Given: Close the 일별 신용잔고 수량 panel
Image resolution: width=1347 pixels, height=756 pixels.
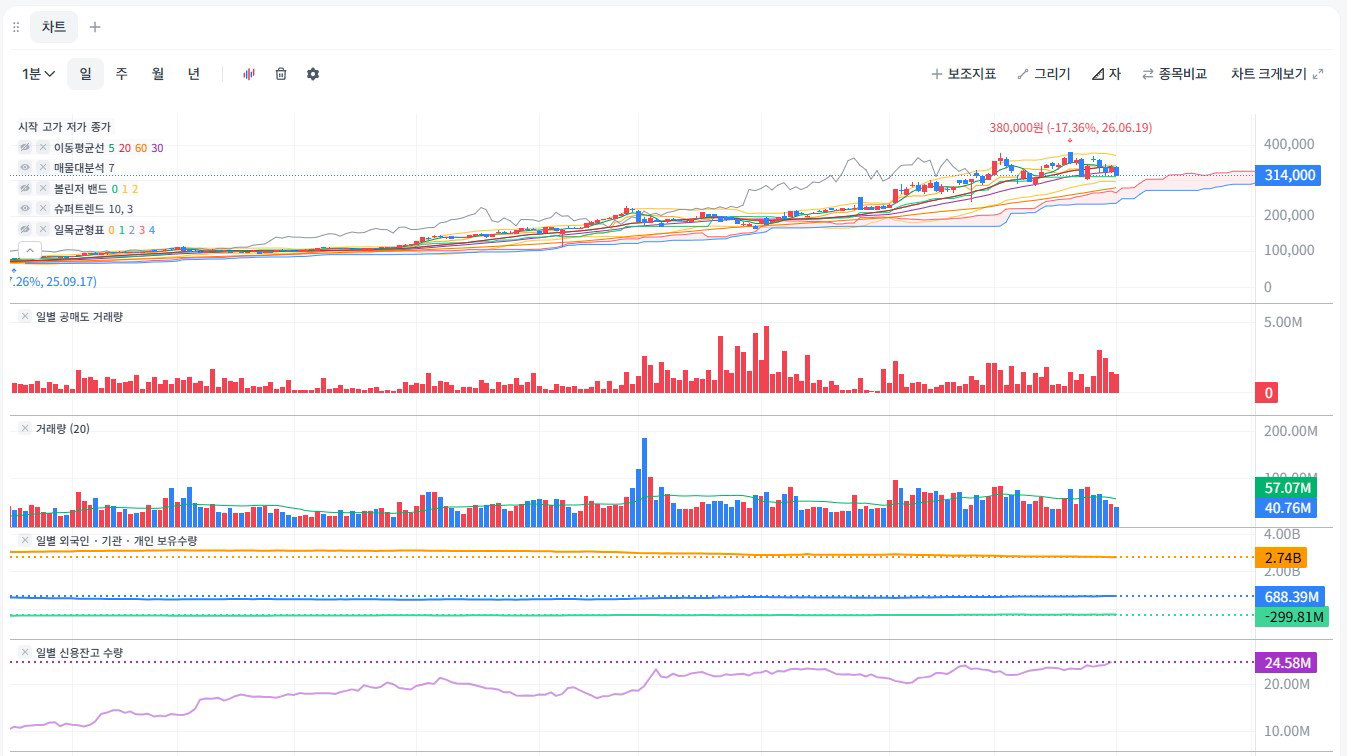Looking at the screenshot, I should pyautogui.click(x=25, y=652).
